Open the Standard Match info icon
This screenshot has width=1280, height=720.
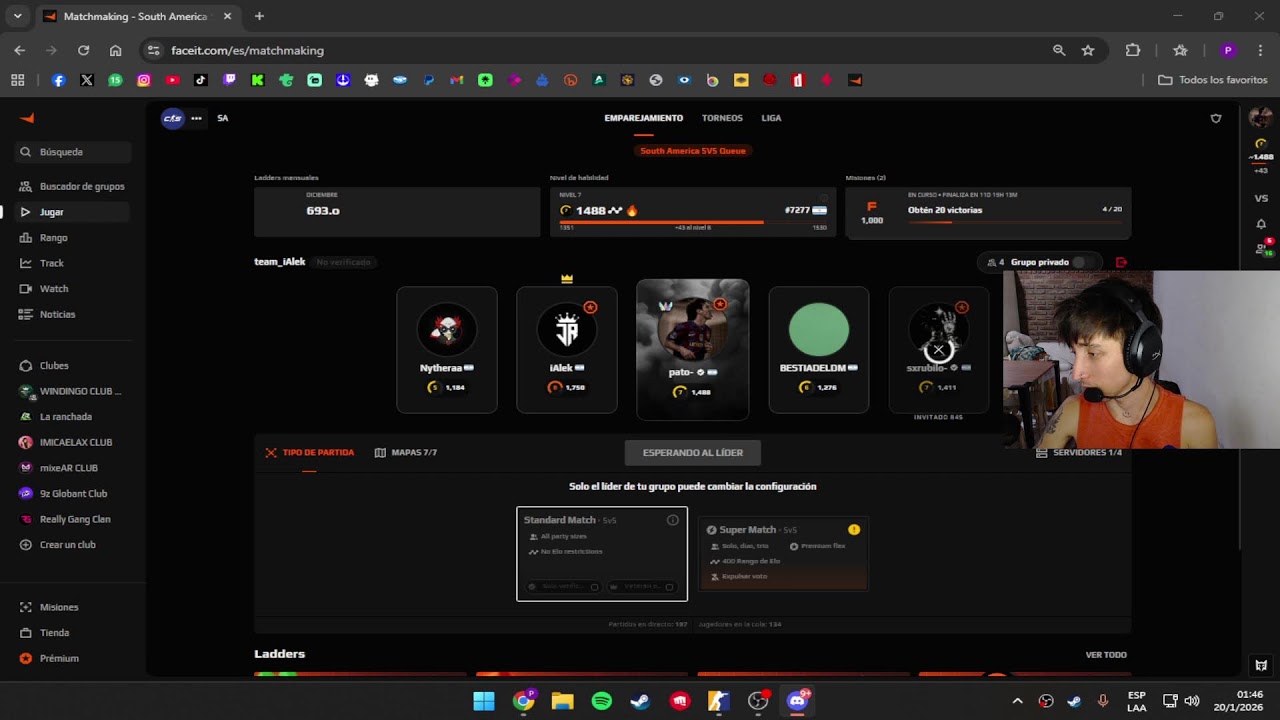[x=673, y=520]
